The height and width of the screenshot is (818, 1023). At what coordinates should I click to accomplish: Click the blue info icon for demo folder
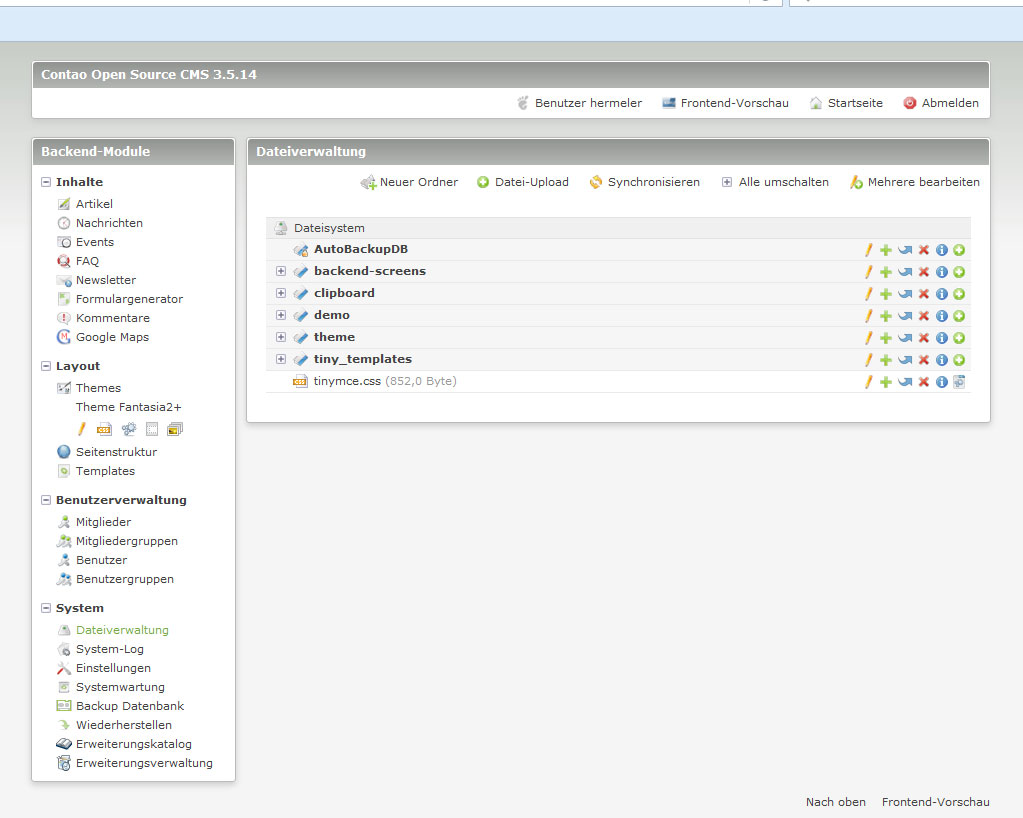point(941,316)
